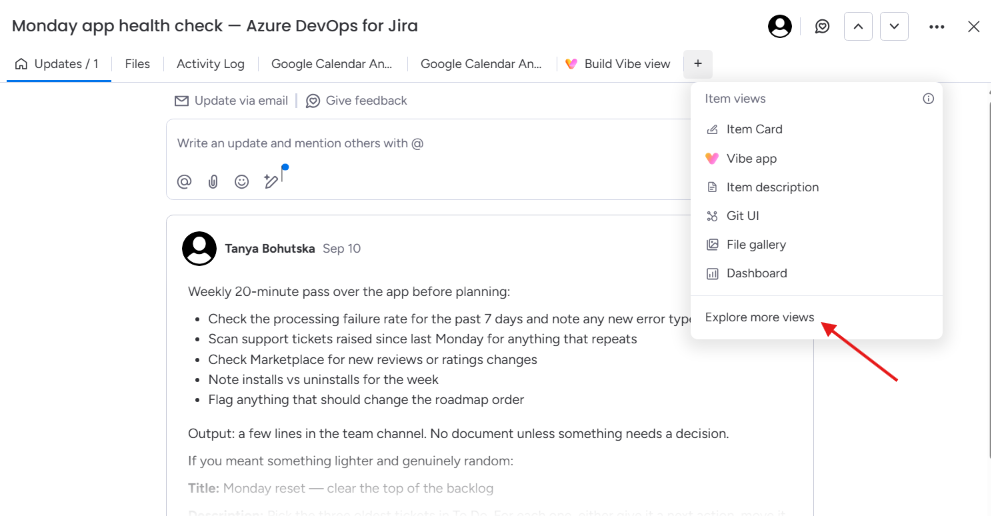Click the attach file paperclip icon
This screenshot has width=991, height=516.
coord(213,182)
